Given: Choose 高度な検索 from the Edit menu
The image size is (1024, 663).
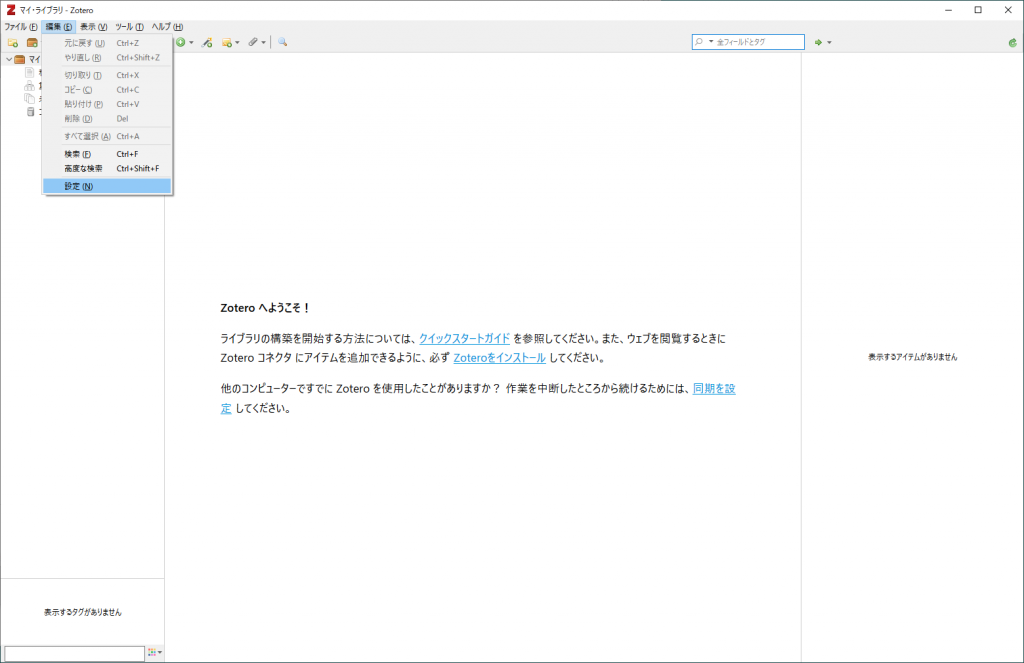Looking at the screenshot, I should [107, 169].
